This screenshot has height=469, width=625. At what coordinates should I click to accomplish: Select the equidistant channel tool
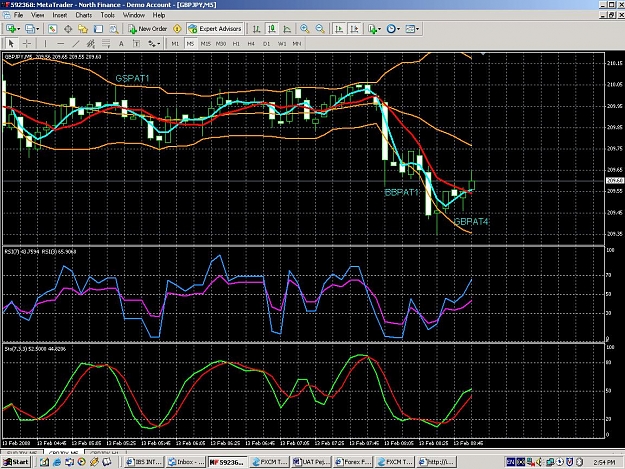click(x=91, y=43)
